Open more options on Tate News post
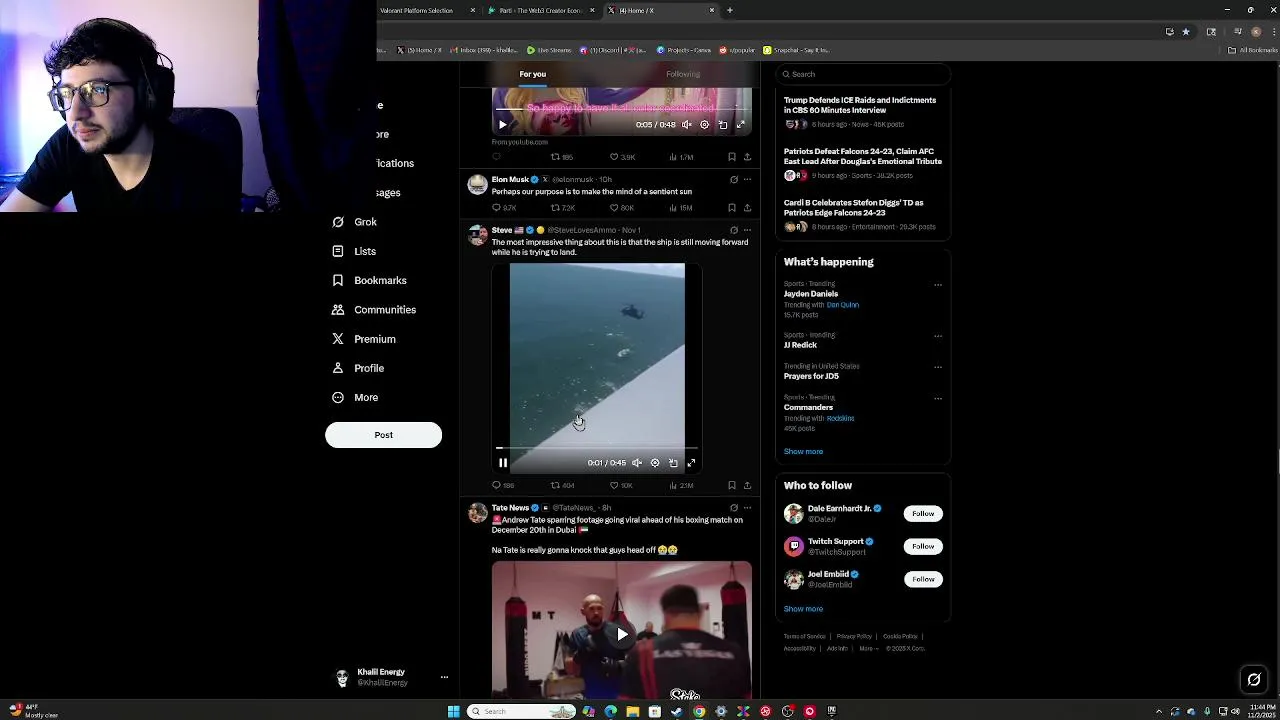The height and width of the screenshot is (720, 1280). [x=747, y=508]
